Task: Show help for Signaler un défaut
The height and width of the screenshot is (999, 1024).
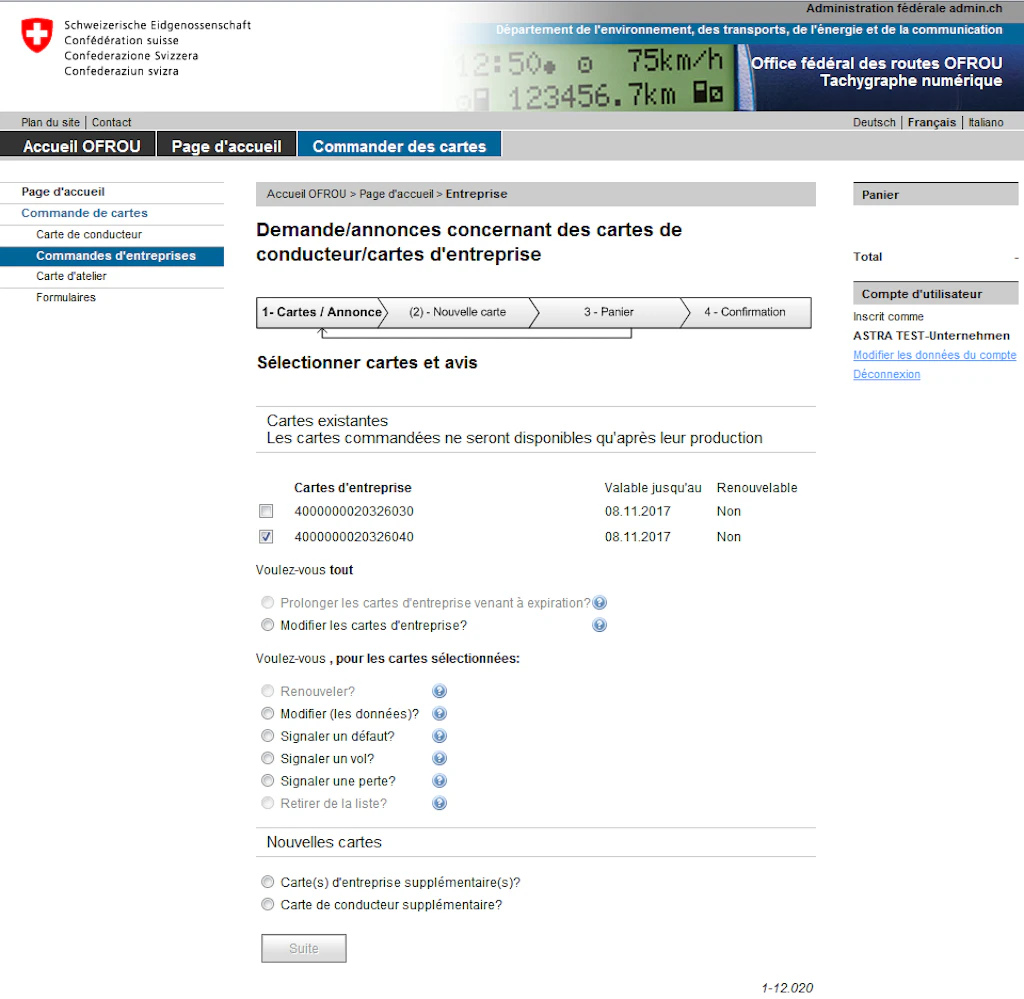Action: [440, 736]
